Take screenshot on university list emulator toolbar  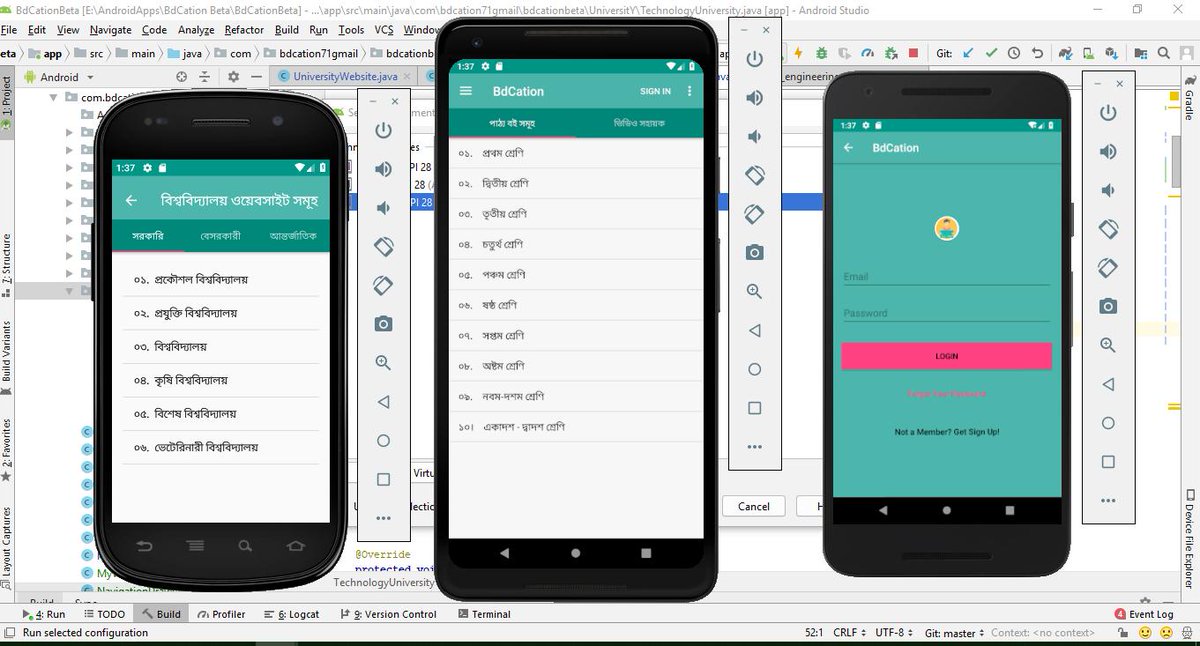[383, 323]
